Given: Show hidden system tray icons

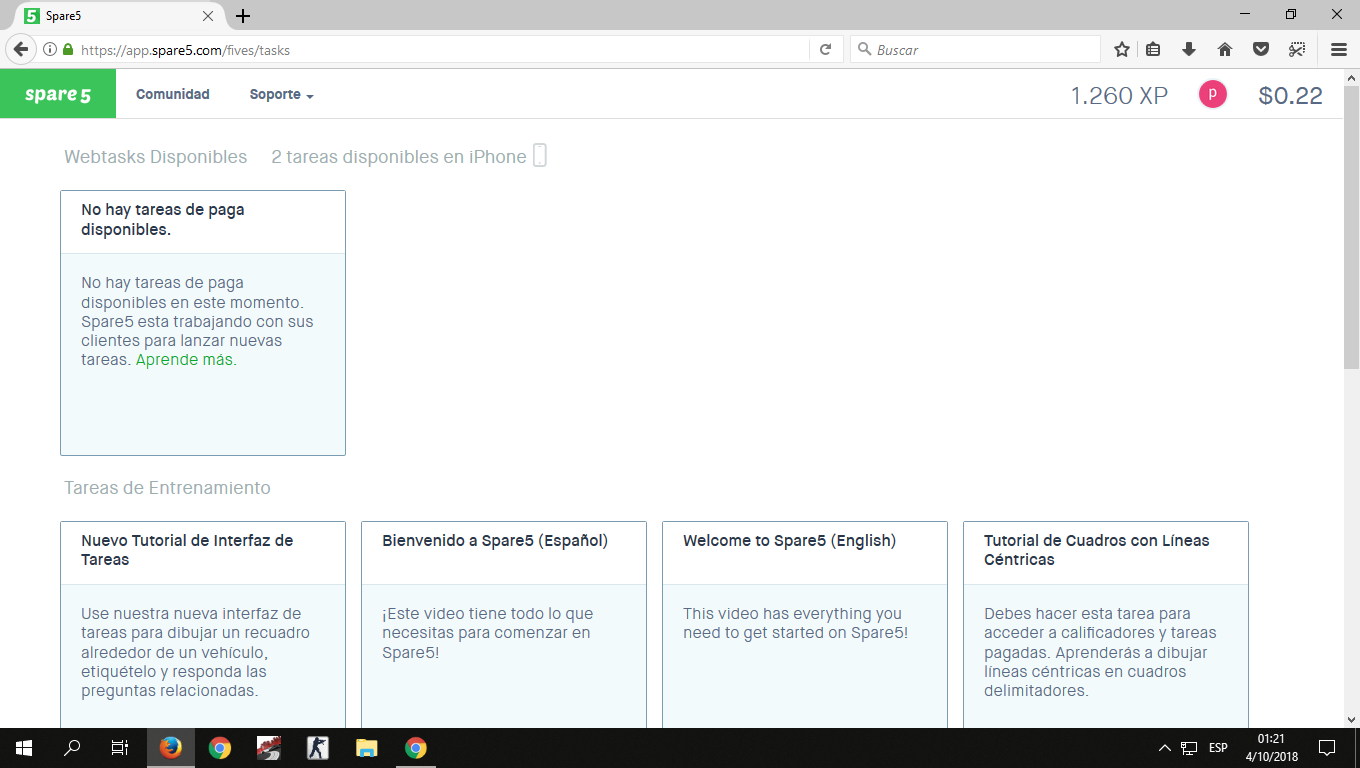Looking at the screenshot, I should (x=1164, y=748).
